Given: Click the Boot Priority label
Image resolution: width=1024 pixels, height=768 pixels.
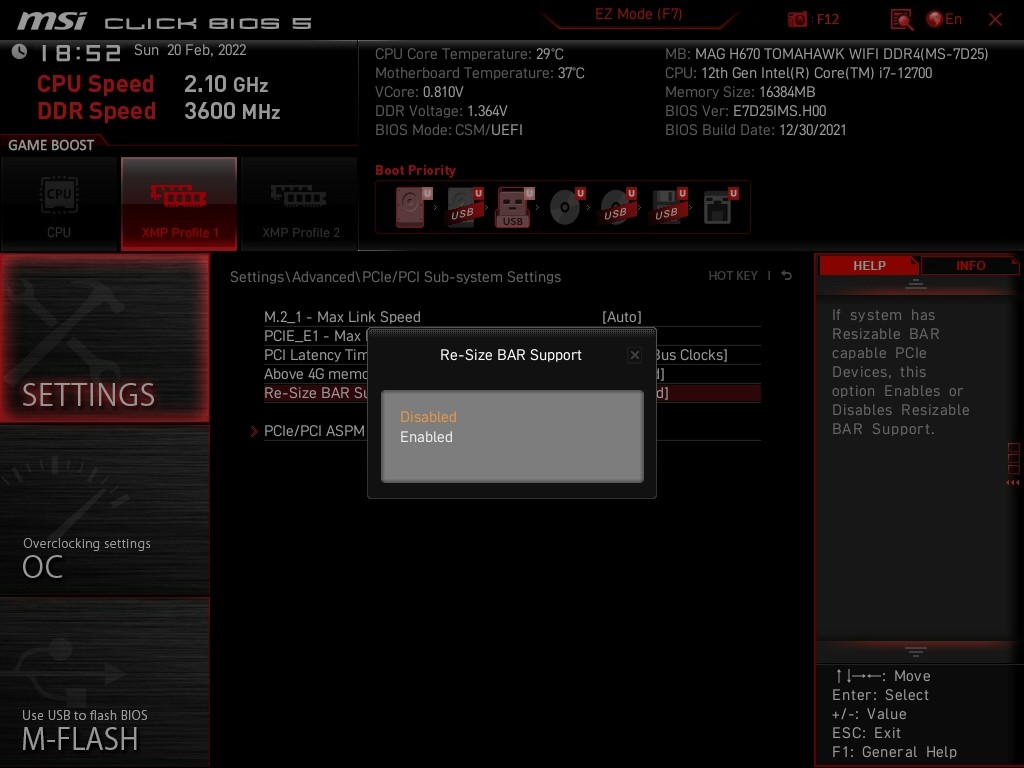Looking at the screenshot, I should tap(415, 170).
